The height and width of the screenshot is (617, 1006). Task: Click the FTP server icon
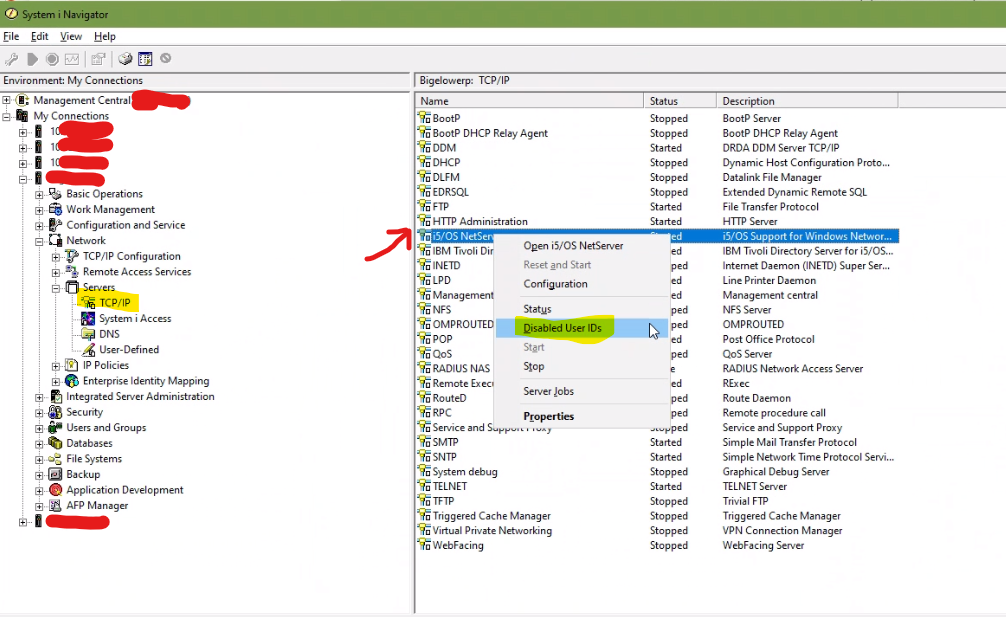pos(424,207)
